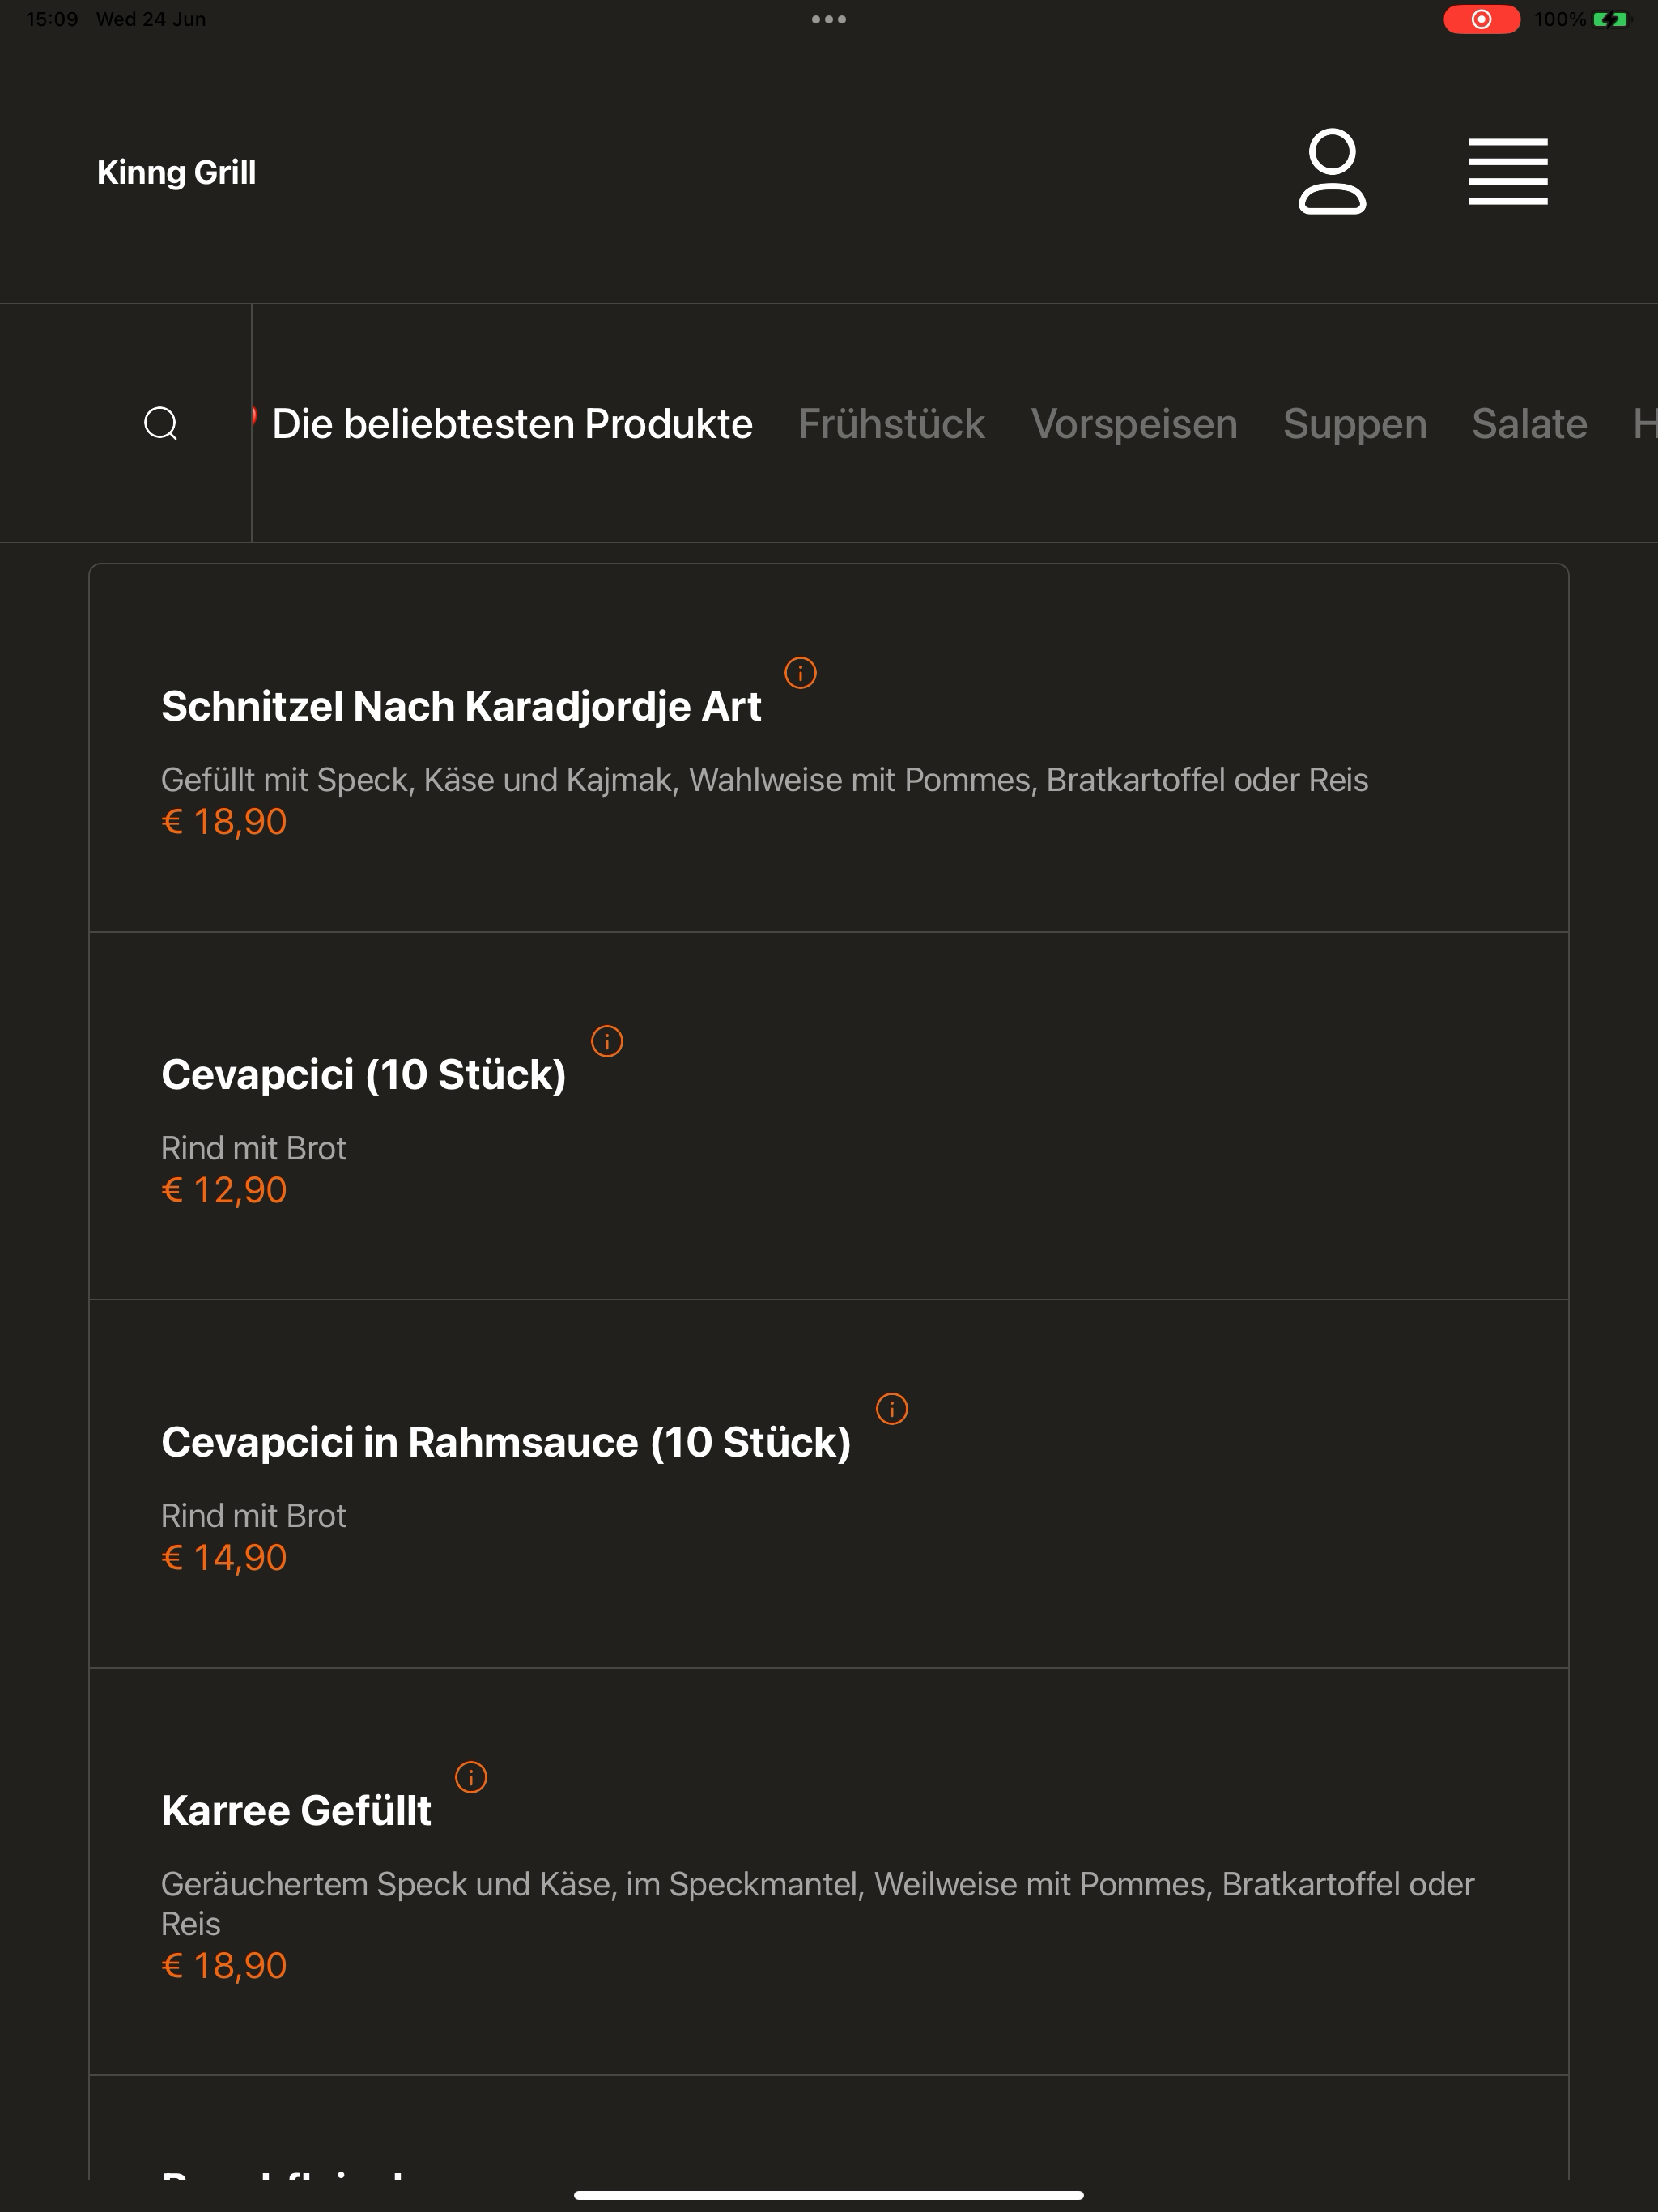Click price under Karree Gefüllt
The image size is (1658, 2212).
(224, 1965)
